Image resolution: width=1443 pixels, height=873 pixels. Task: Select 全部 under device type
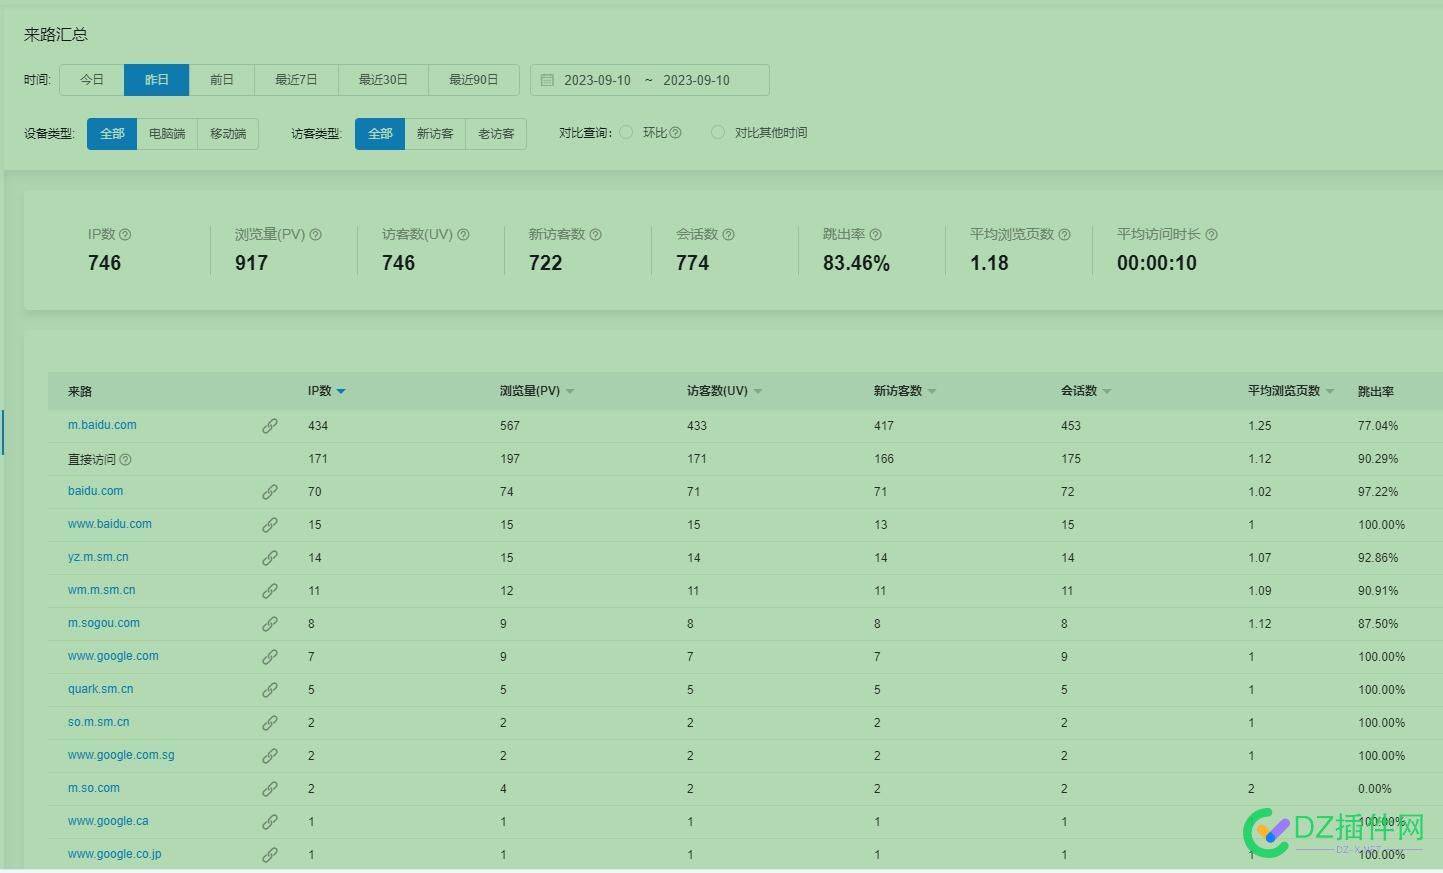[x=112, y=134]
